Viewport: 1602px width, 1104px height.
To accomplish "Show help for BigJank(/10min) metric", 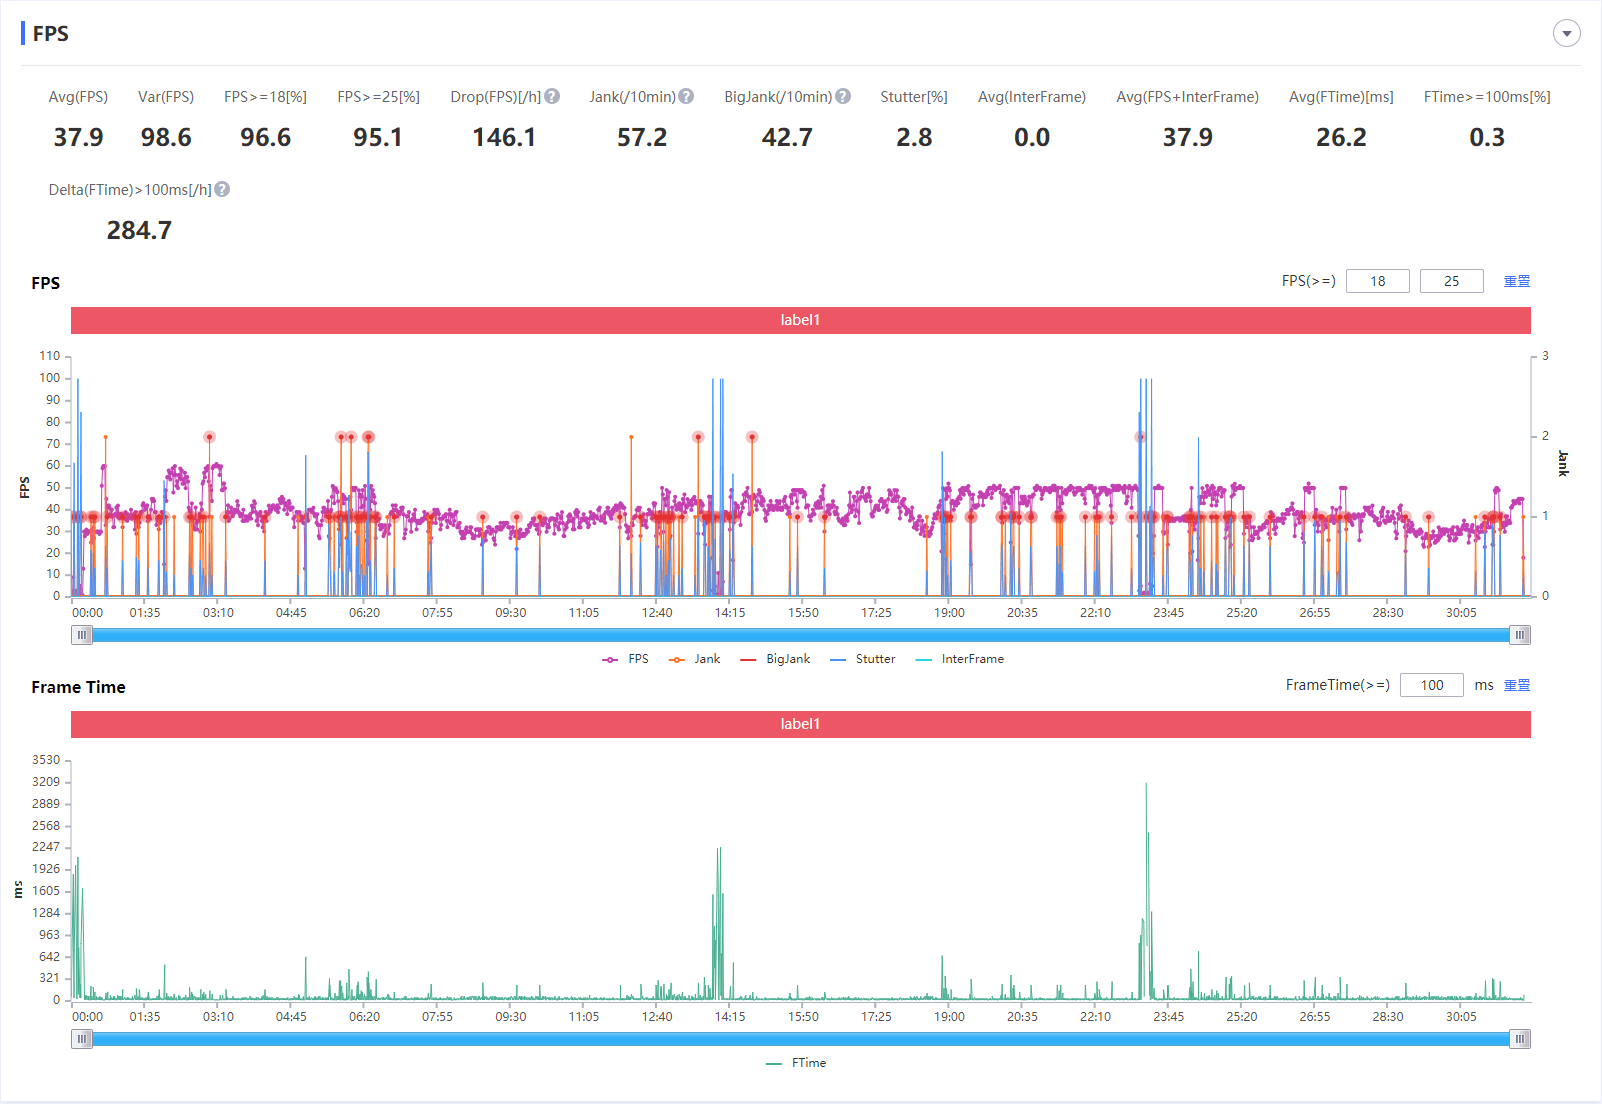I will (x=843, y=97).
